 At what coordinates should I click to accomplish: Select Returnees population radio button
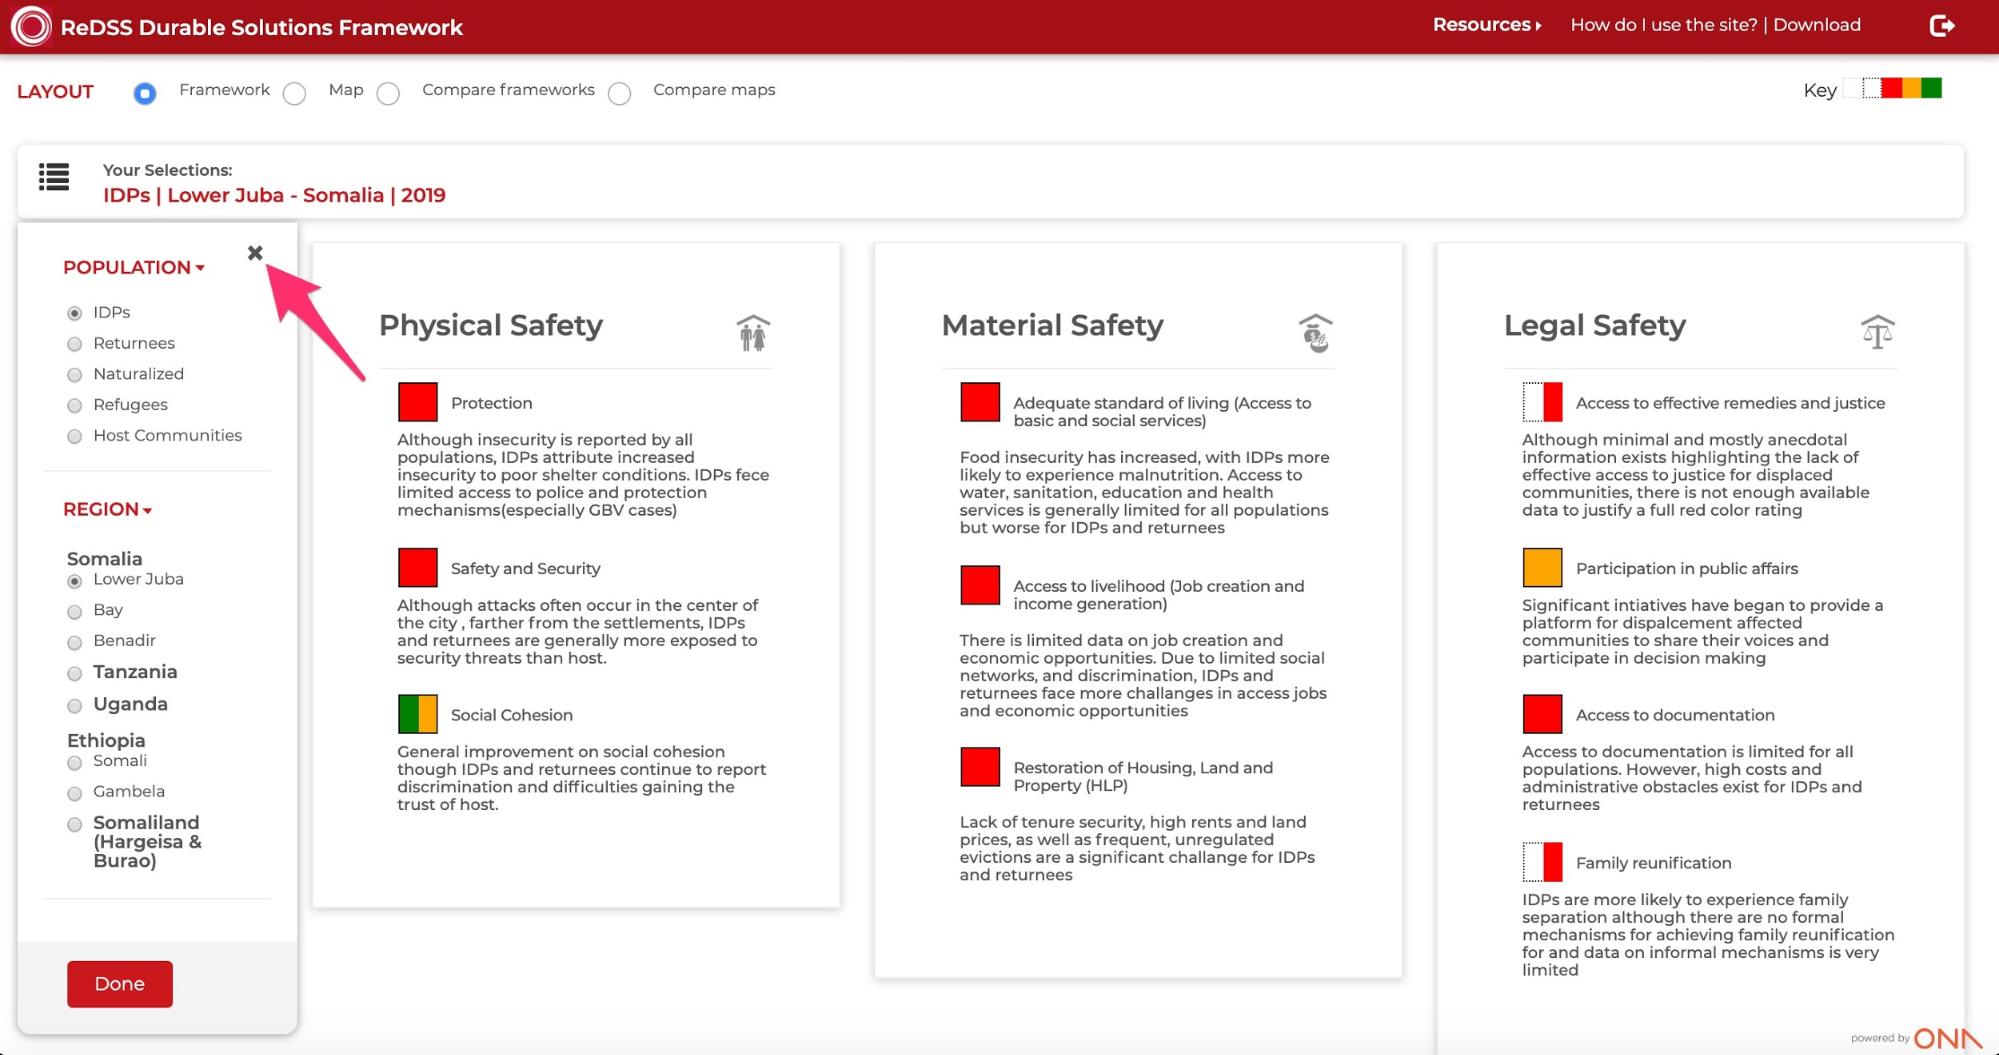74,345
